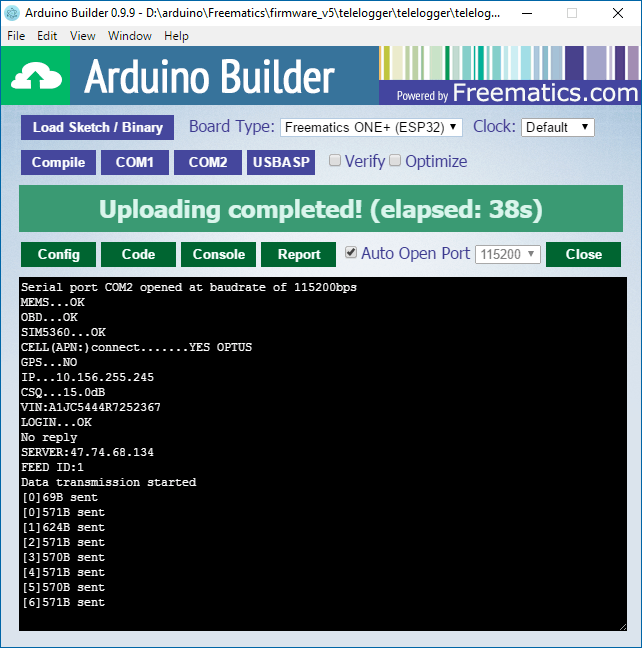Click the 'CSQ...15.0dB' console line

click(63, 392)
